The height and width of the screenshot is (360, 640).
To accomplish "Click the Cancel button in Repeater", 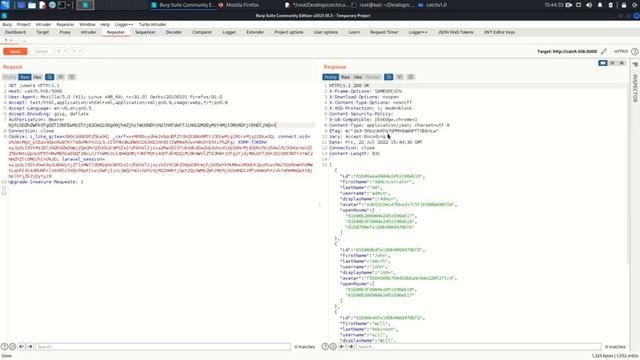I will tap(41, 51).
